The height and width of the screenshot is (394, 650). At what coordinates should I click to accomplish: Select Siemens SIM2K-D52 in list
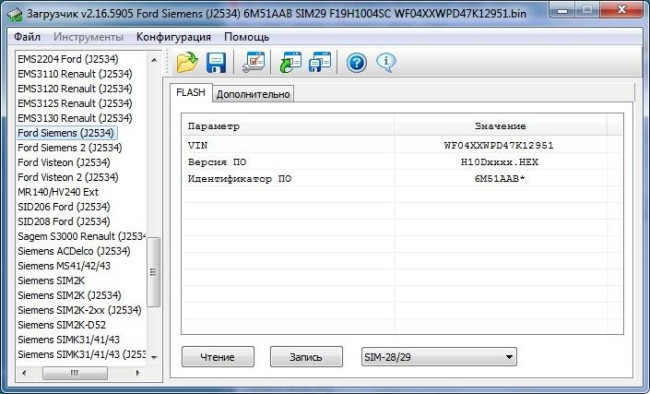62,325
